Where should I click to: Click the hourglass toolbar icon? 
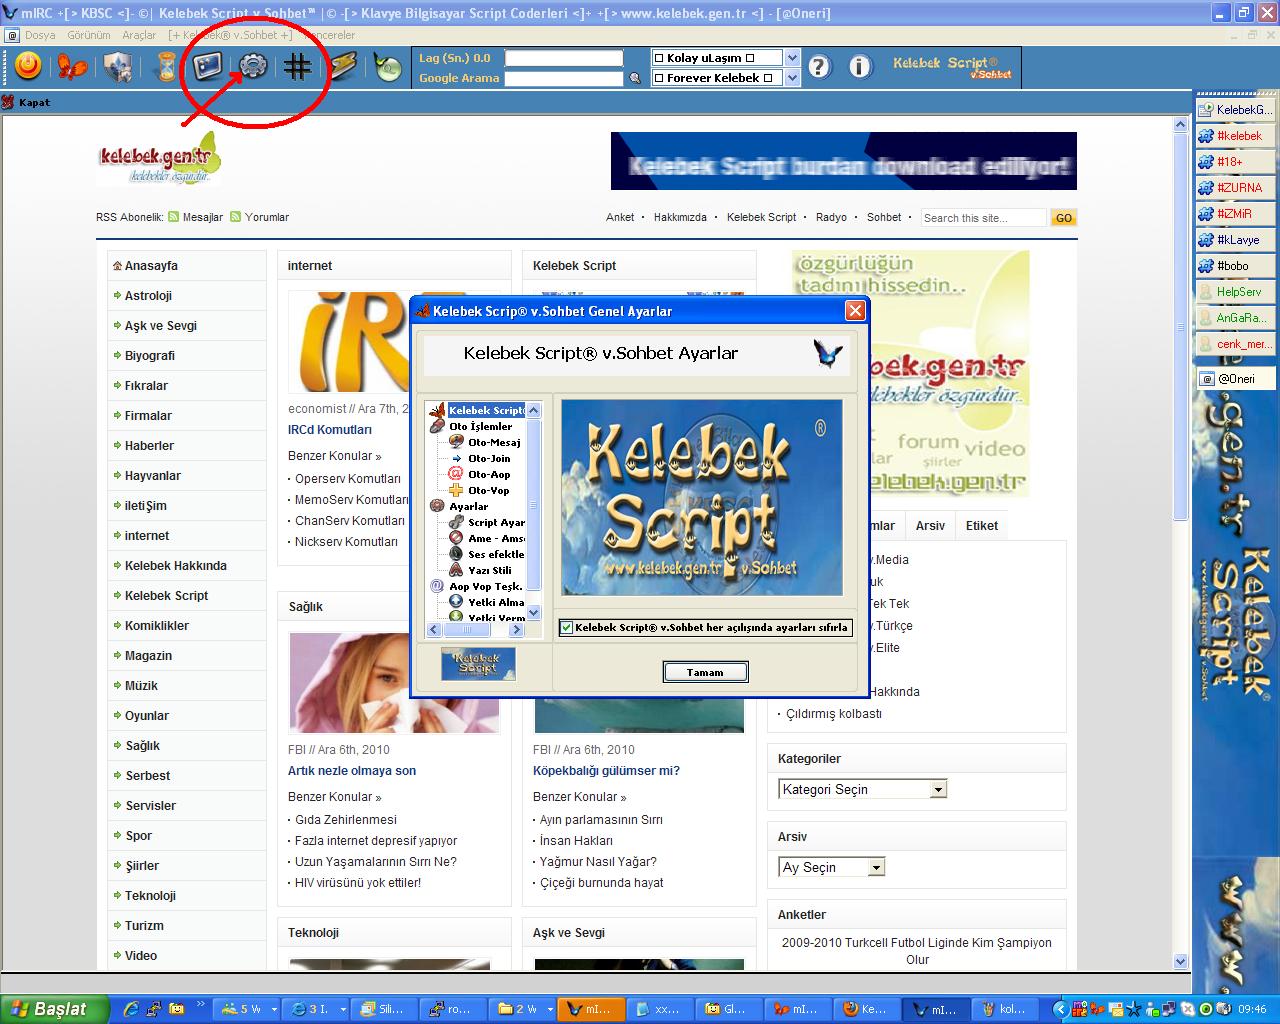click(166, 67)
